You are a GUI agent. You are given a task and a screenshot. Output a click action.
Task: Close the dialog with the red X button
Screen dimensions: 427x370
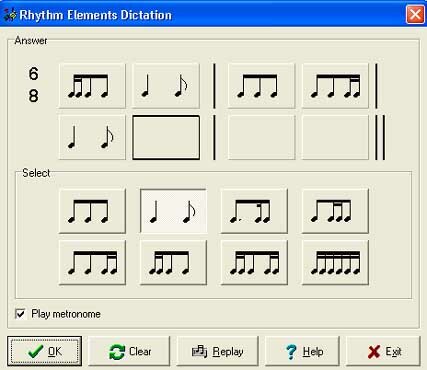pyautogui.click(x=415, y=14)
